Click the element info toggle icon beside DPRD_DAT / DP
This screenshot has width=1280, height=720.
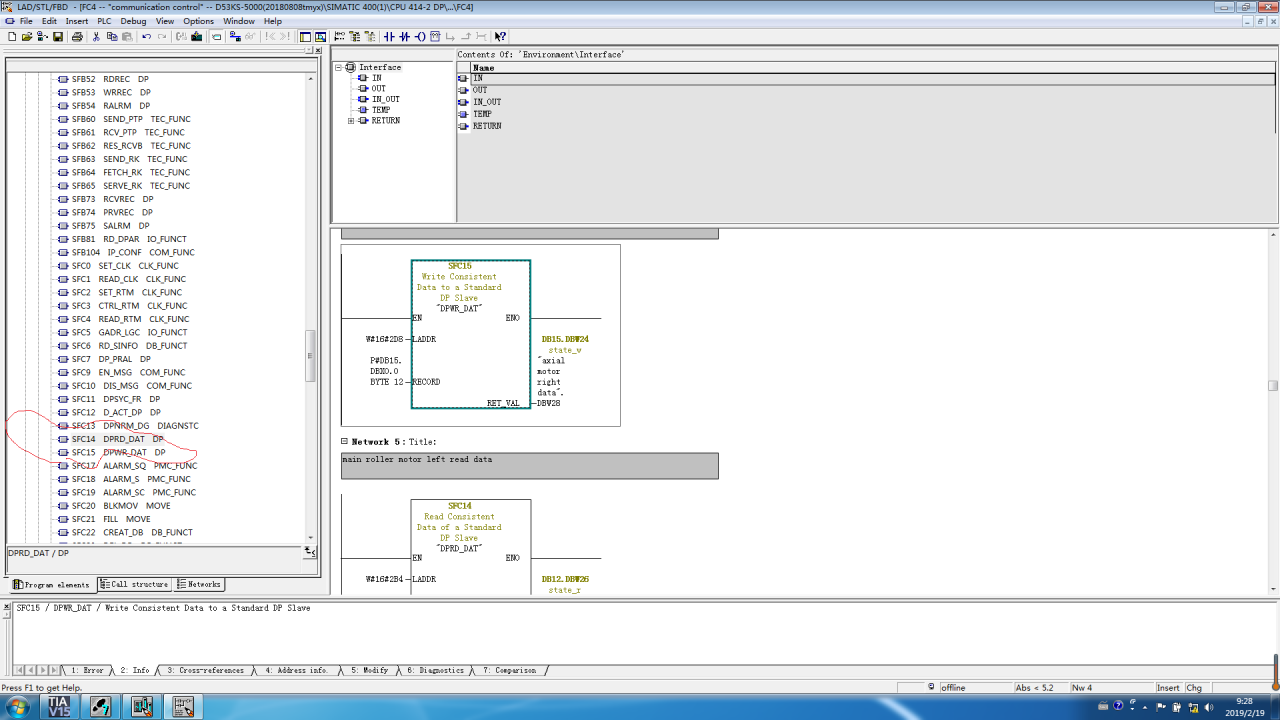pos(310,552)
